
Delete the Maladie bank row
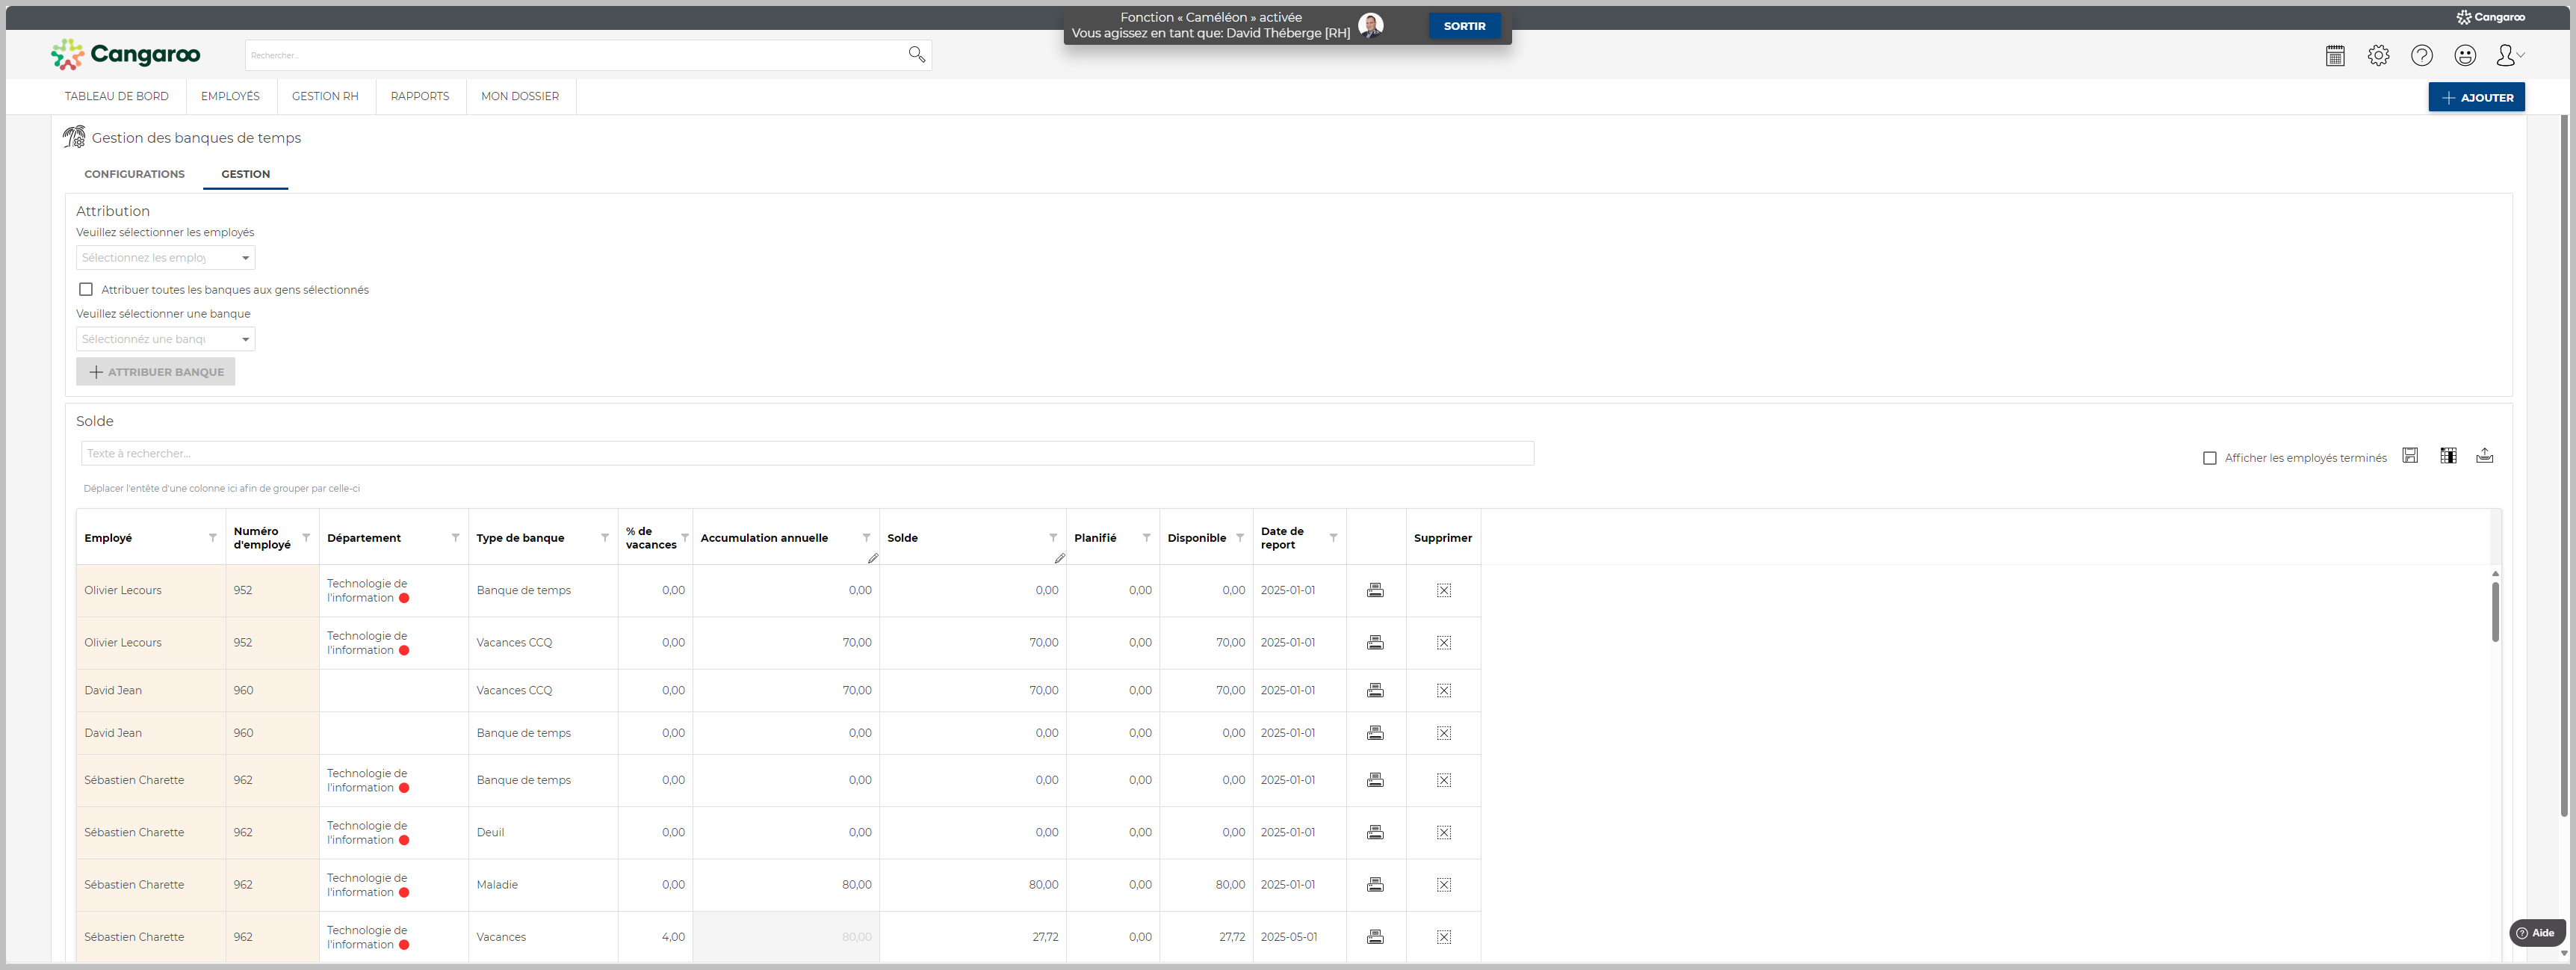[1443, 885]
